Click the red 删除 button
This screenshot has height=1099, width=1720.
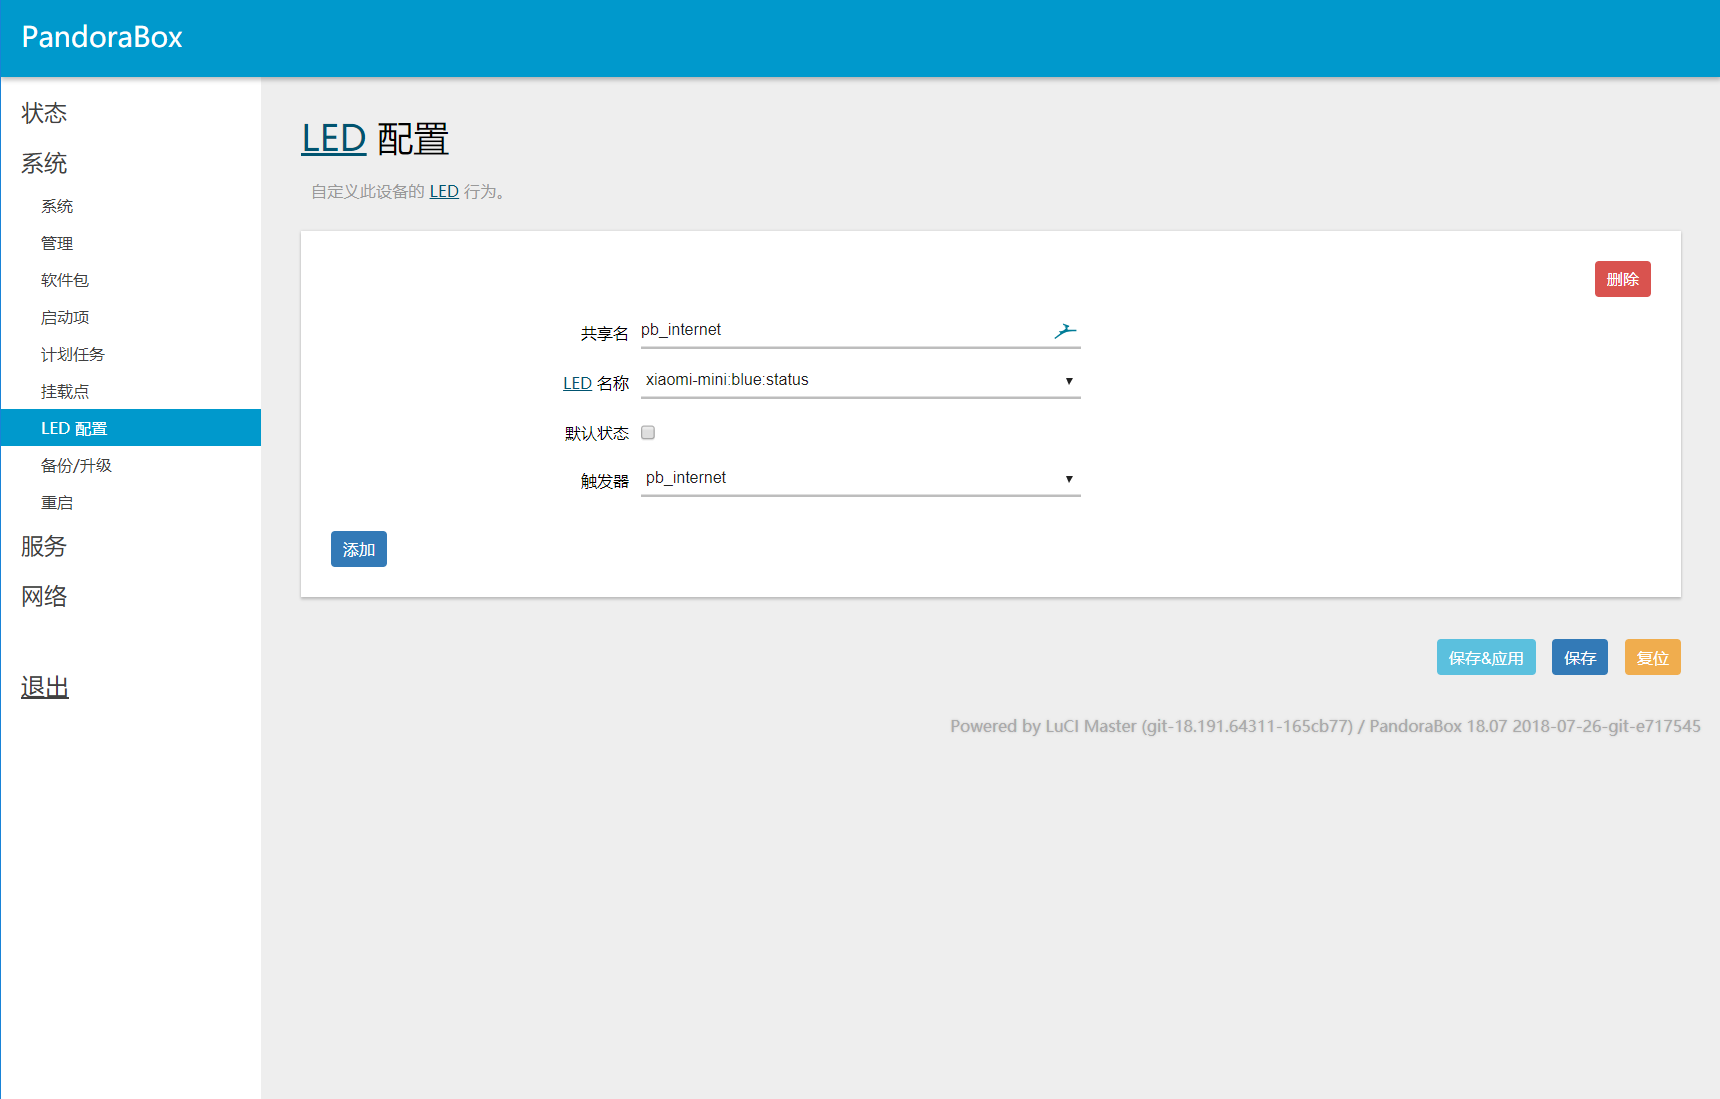tap(1622, 279)
